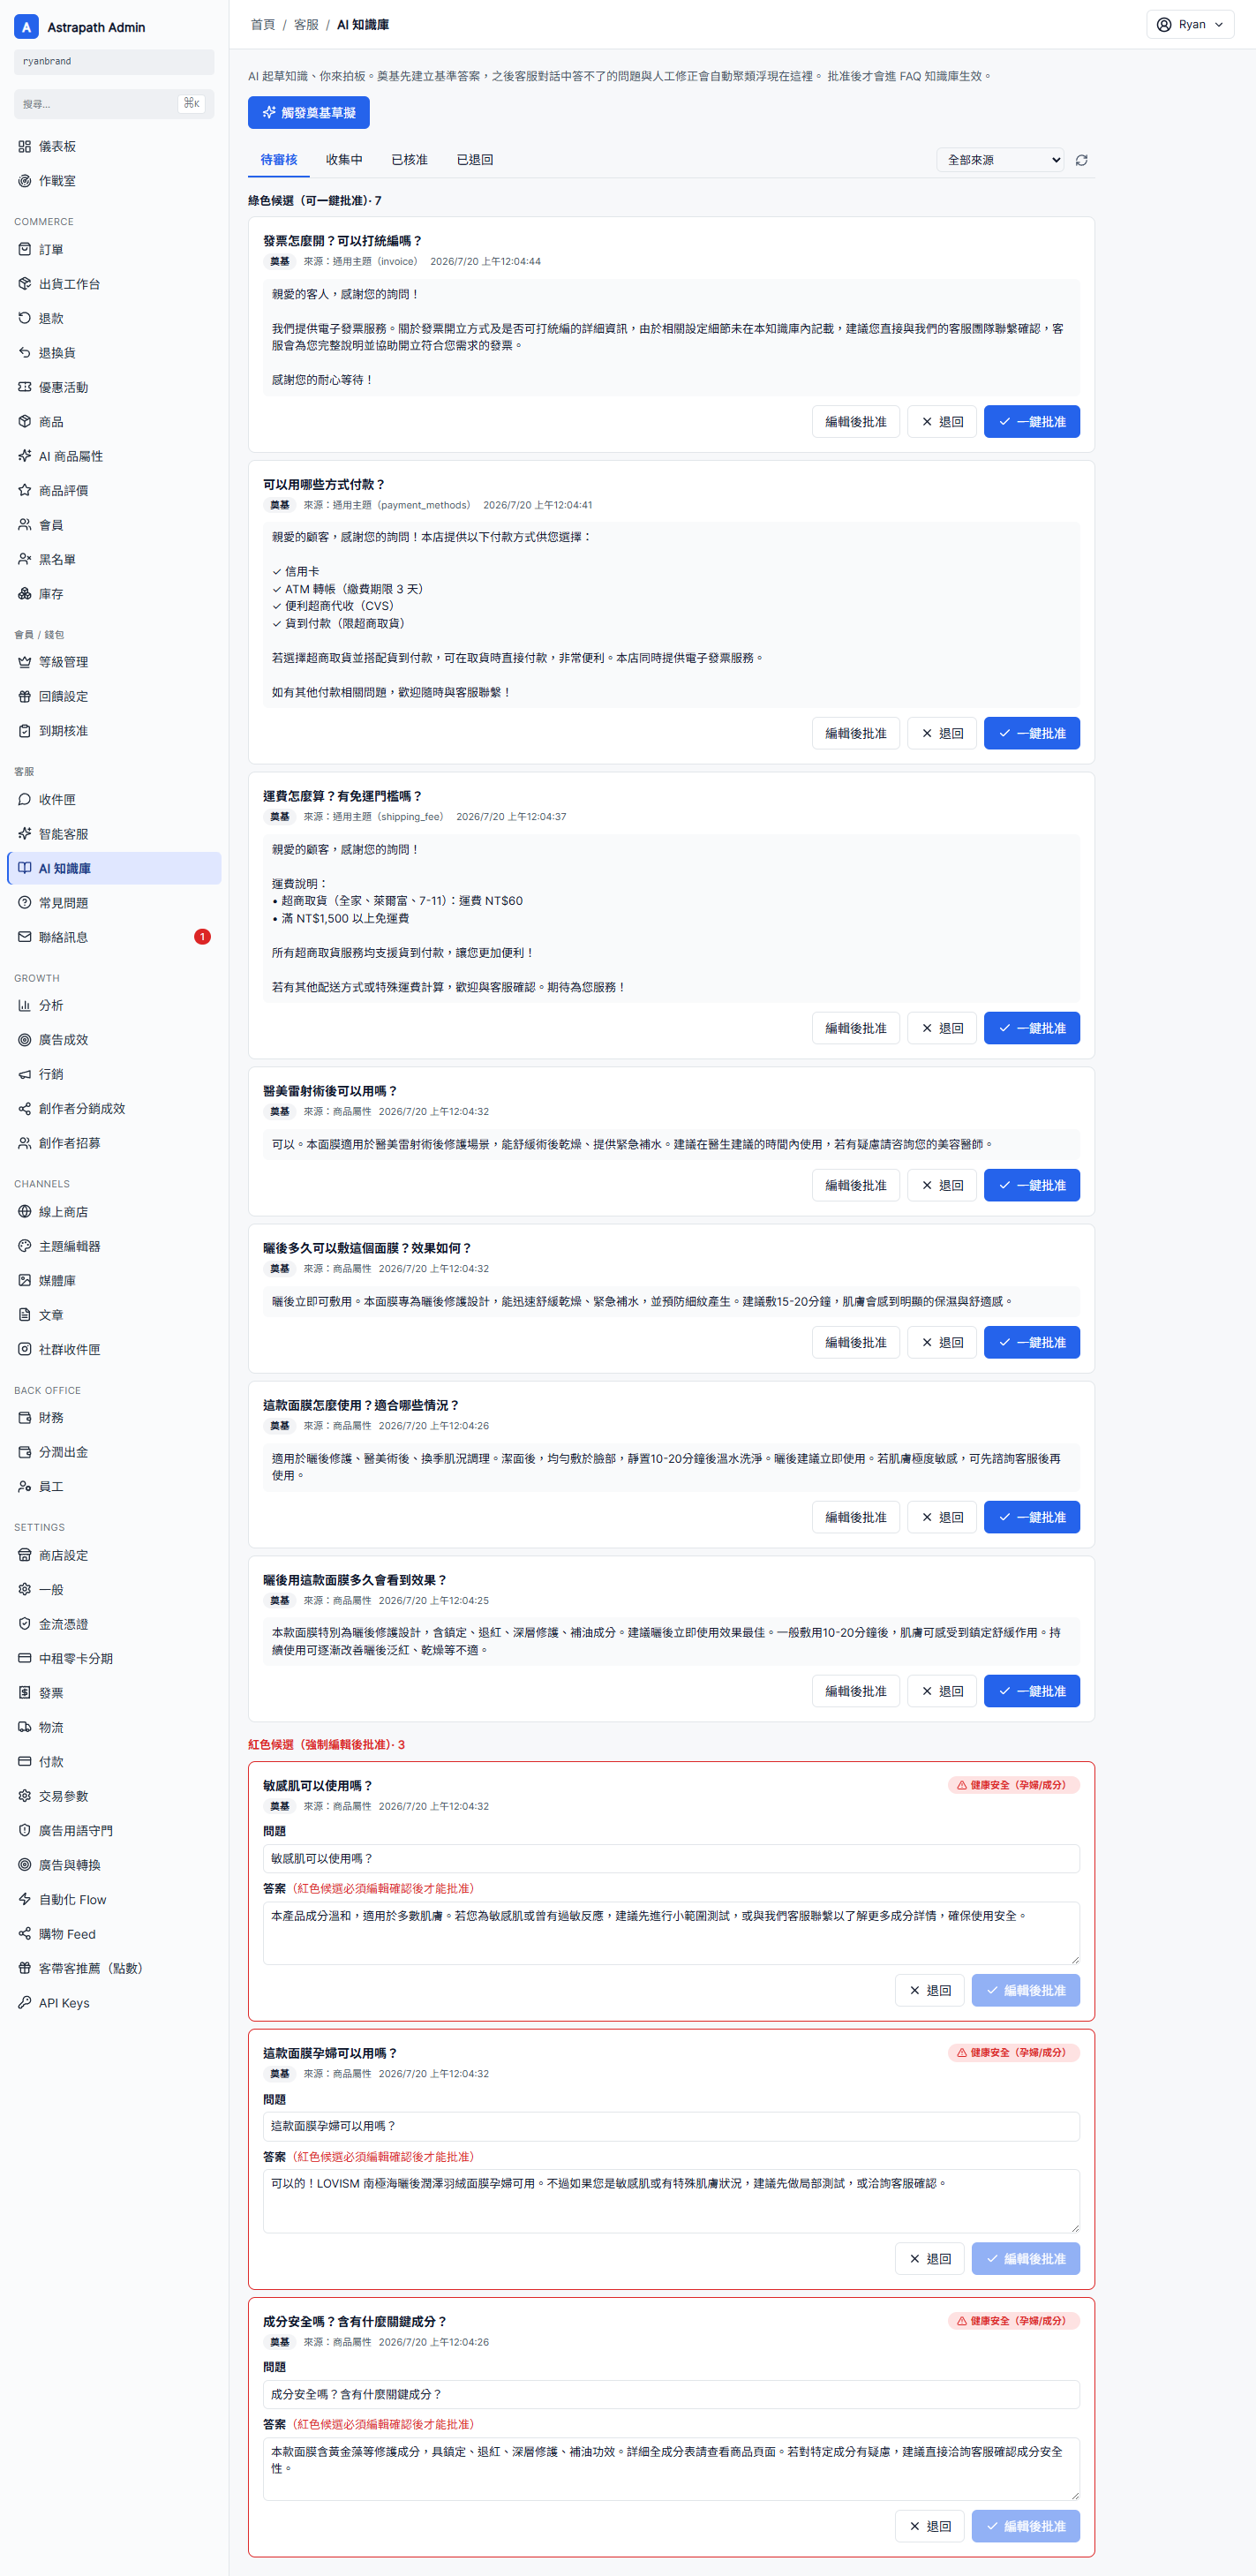Click the 觸發奠基草擬 button

click(x=309, y=113)
